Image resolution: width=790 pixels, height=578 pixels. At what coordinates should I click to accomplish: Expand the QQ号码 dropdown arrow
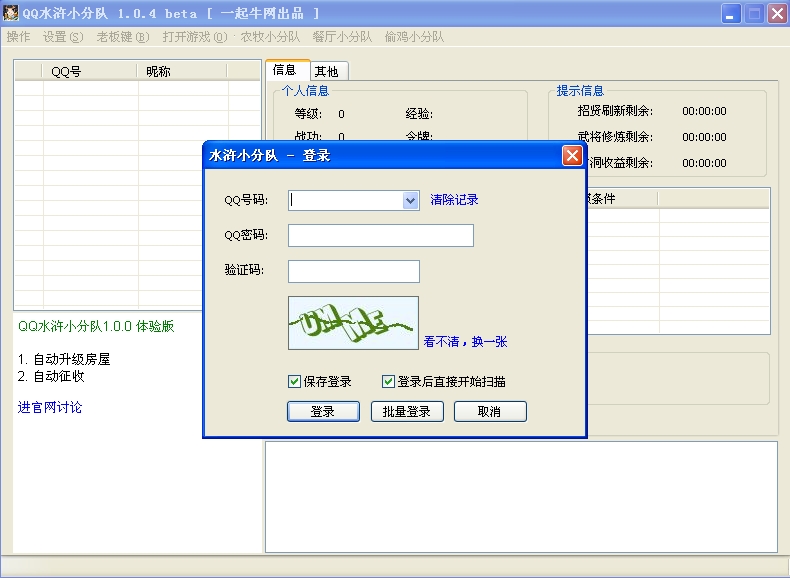[x=411, y=201]
